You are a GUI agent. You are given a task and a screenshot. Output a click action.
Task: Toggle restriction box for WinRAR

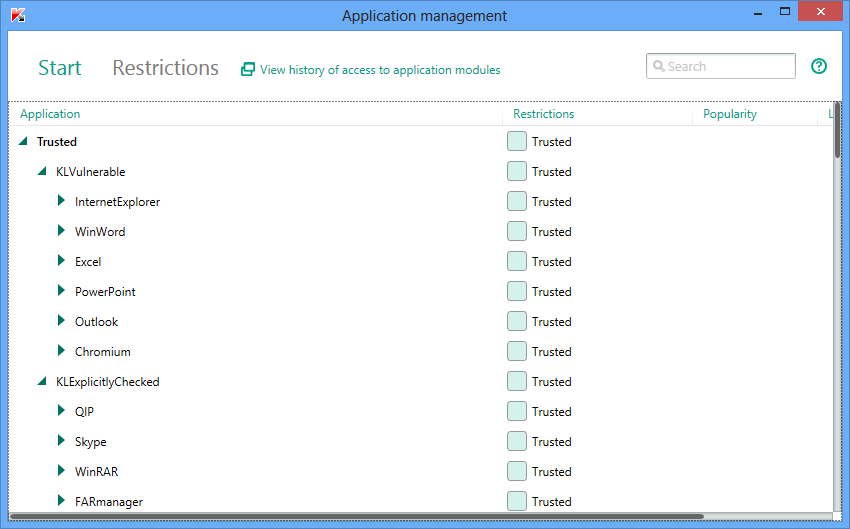(x=517, y=472)
